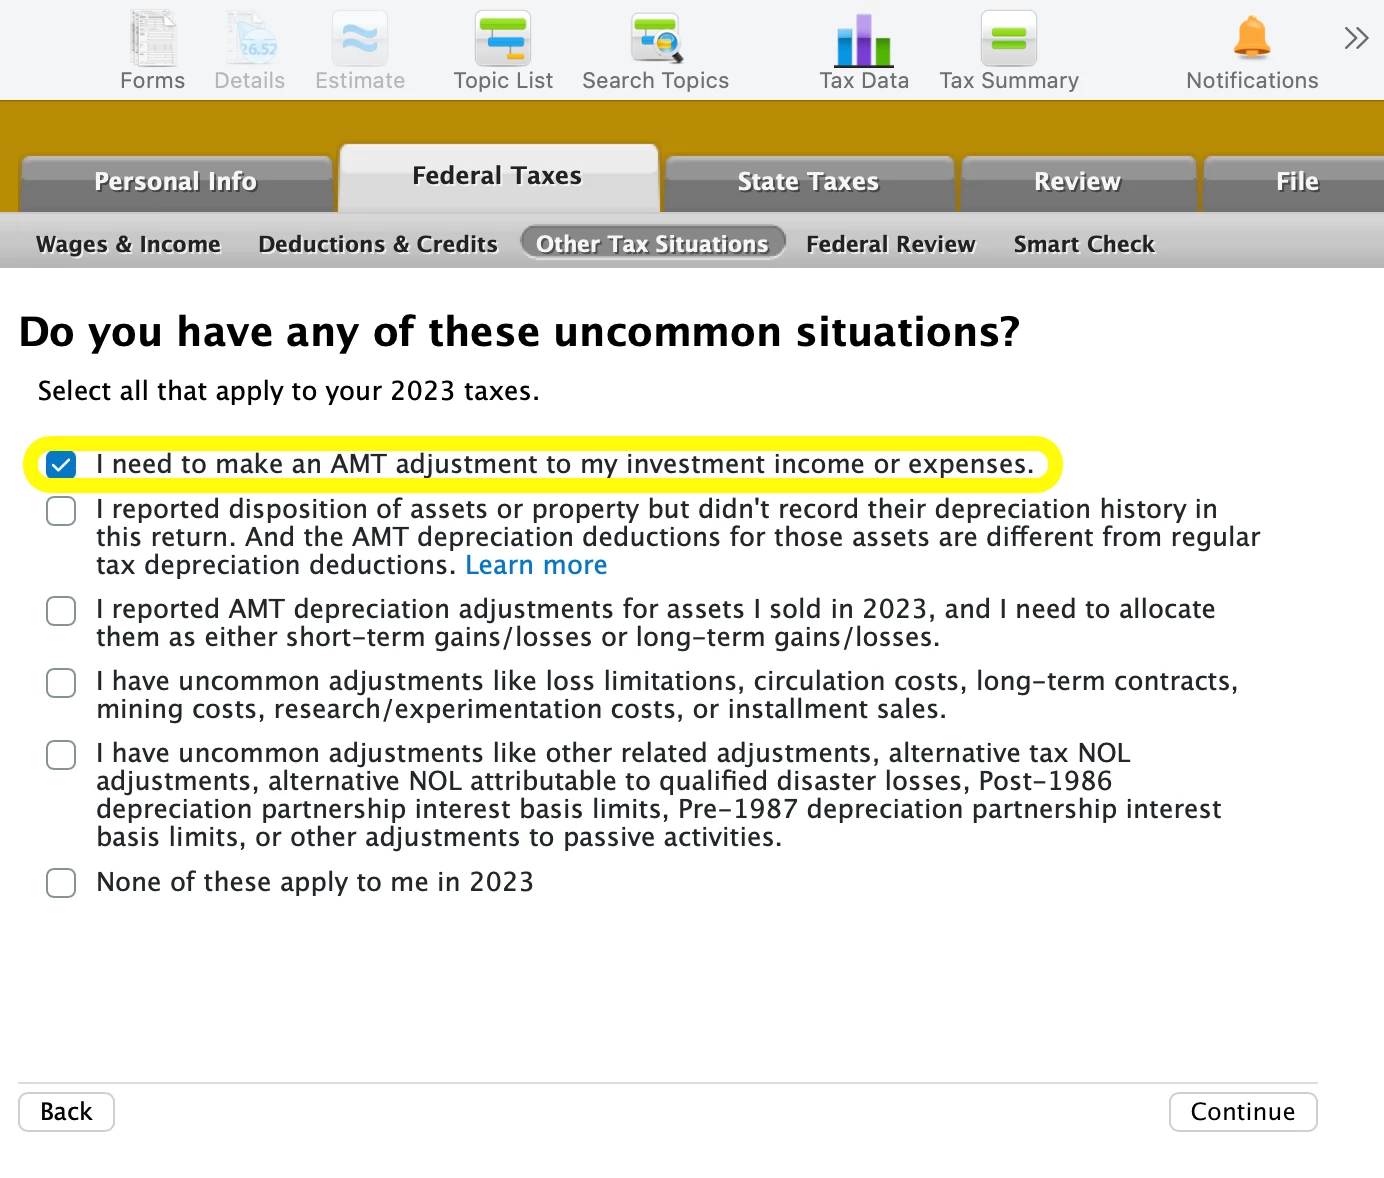Check disposition of assets depreciation history checkbox
Image resolution: width=1384 pixels, height=1178 pixels.
coord(61,511)
